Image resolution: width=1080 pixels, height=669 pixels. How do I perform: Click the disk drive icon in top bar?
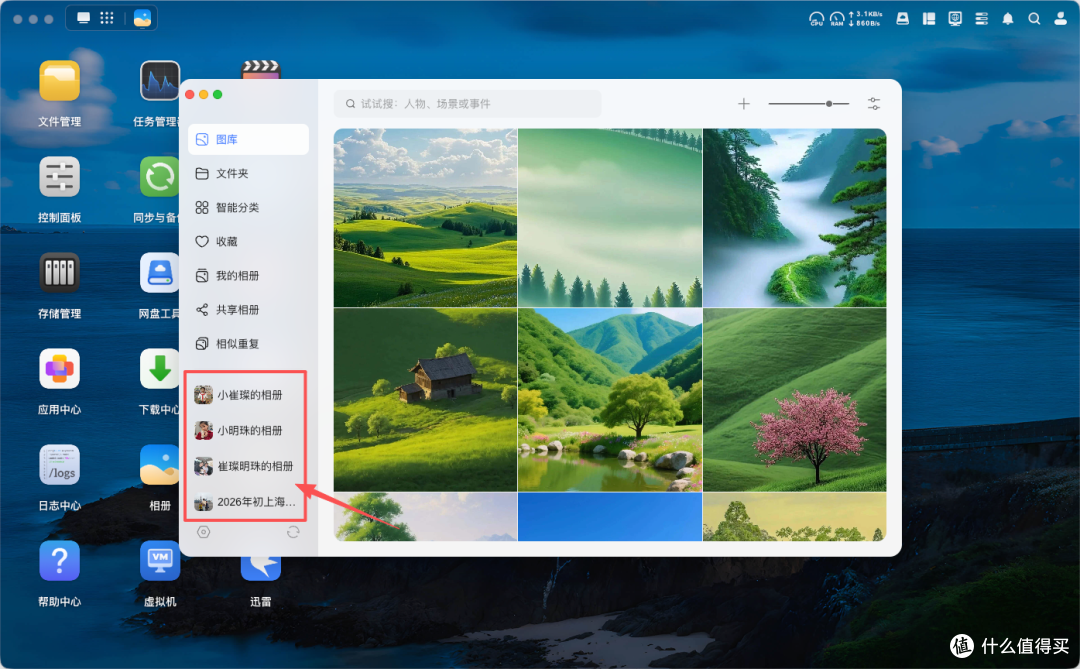902,19
